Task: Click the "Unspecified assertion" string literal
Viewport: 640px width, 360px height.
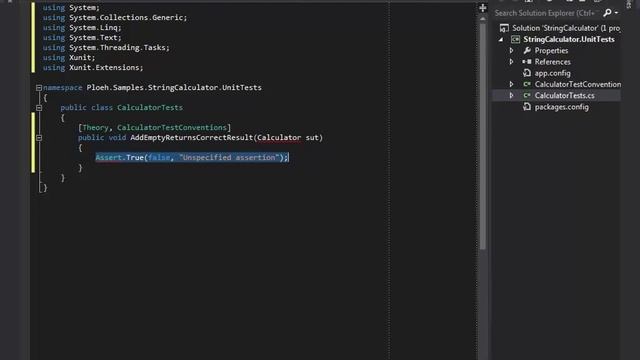Action: (229, 158)
